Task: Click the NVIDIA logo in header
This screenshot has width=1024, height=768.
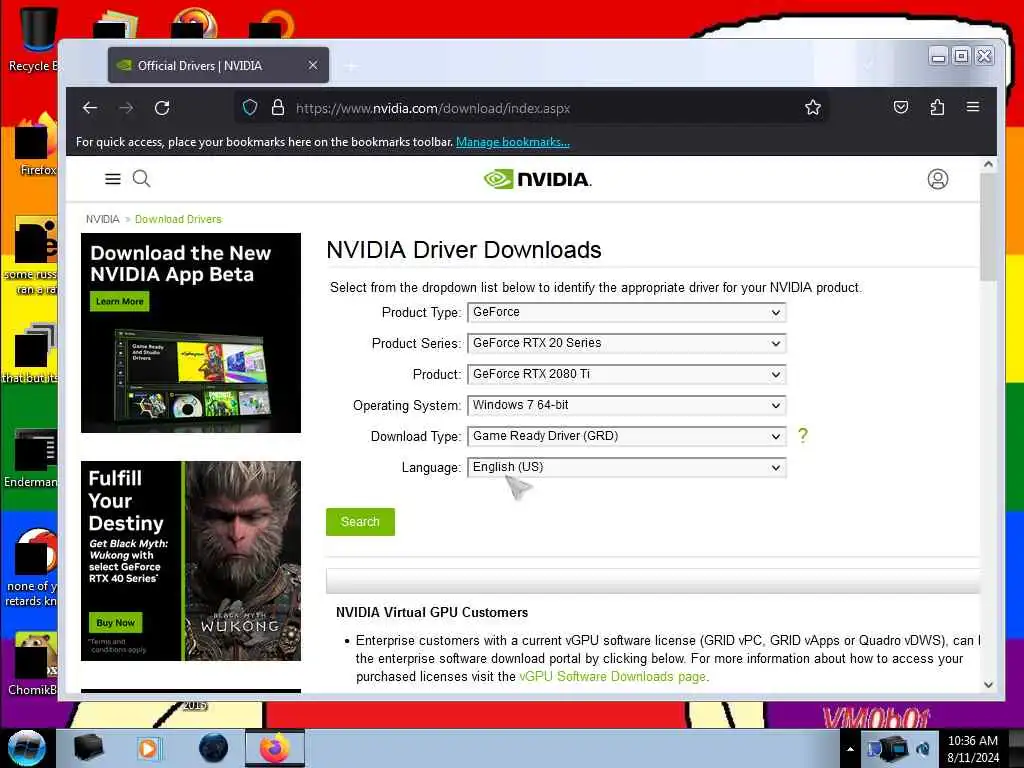Action: 537,179
